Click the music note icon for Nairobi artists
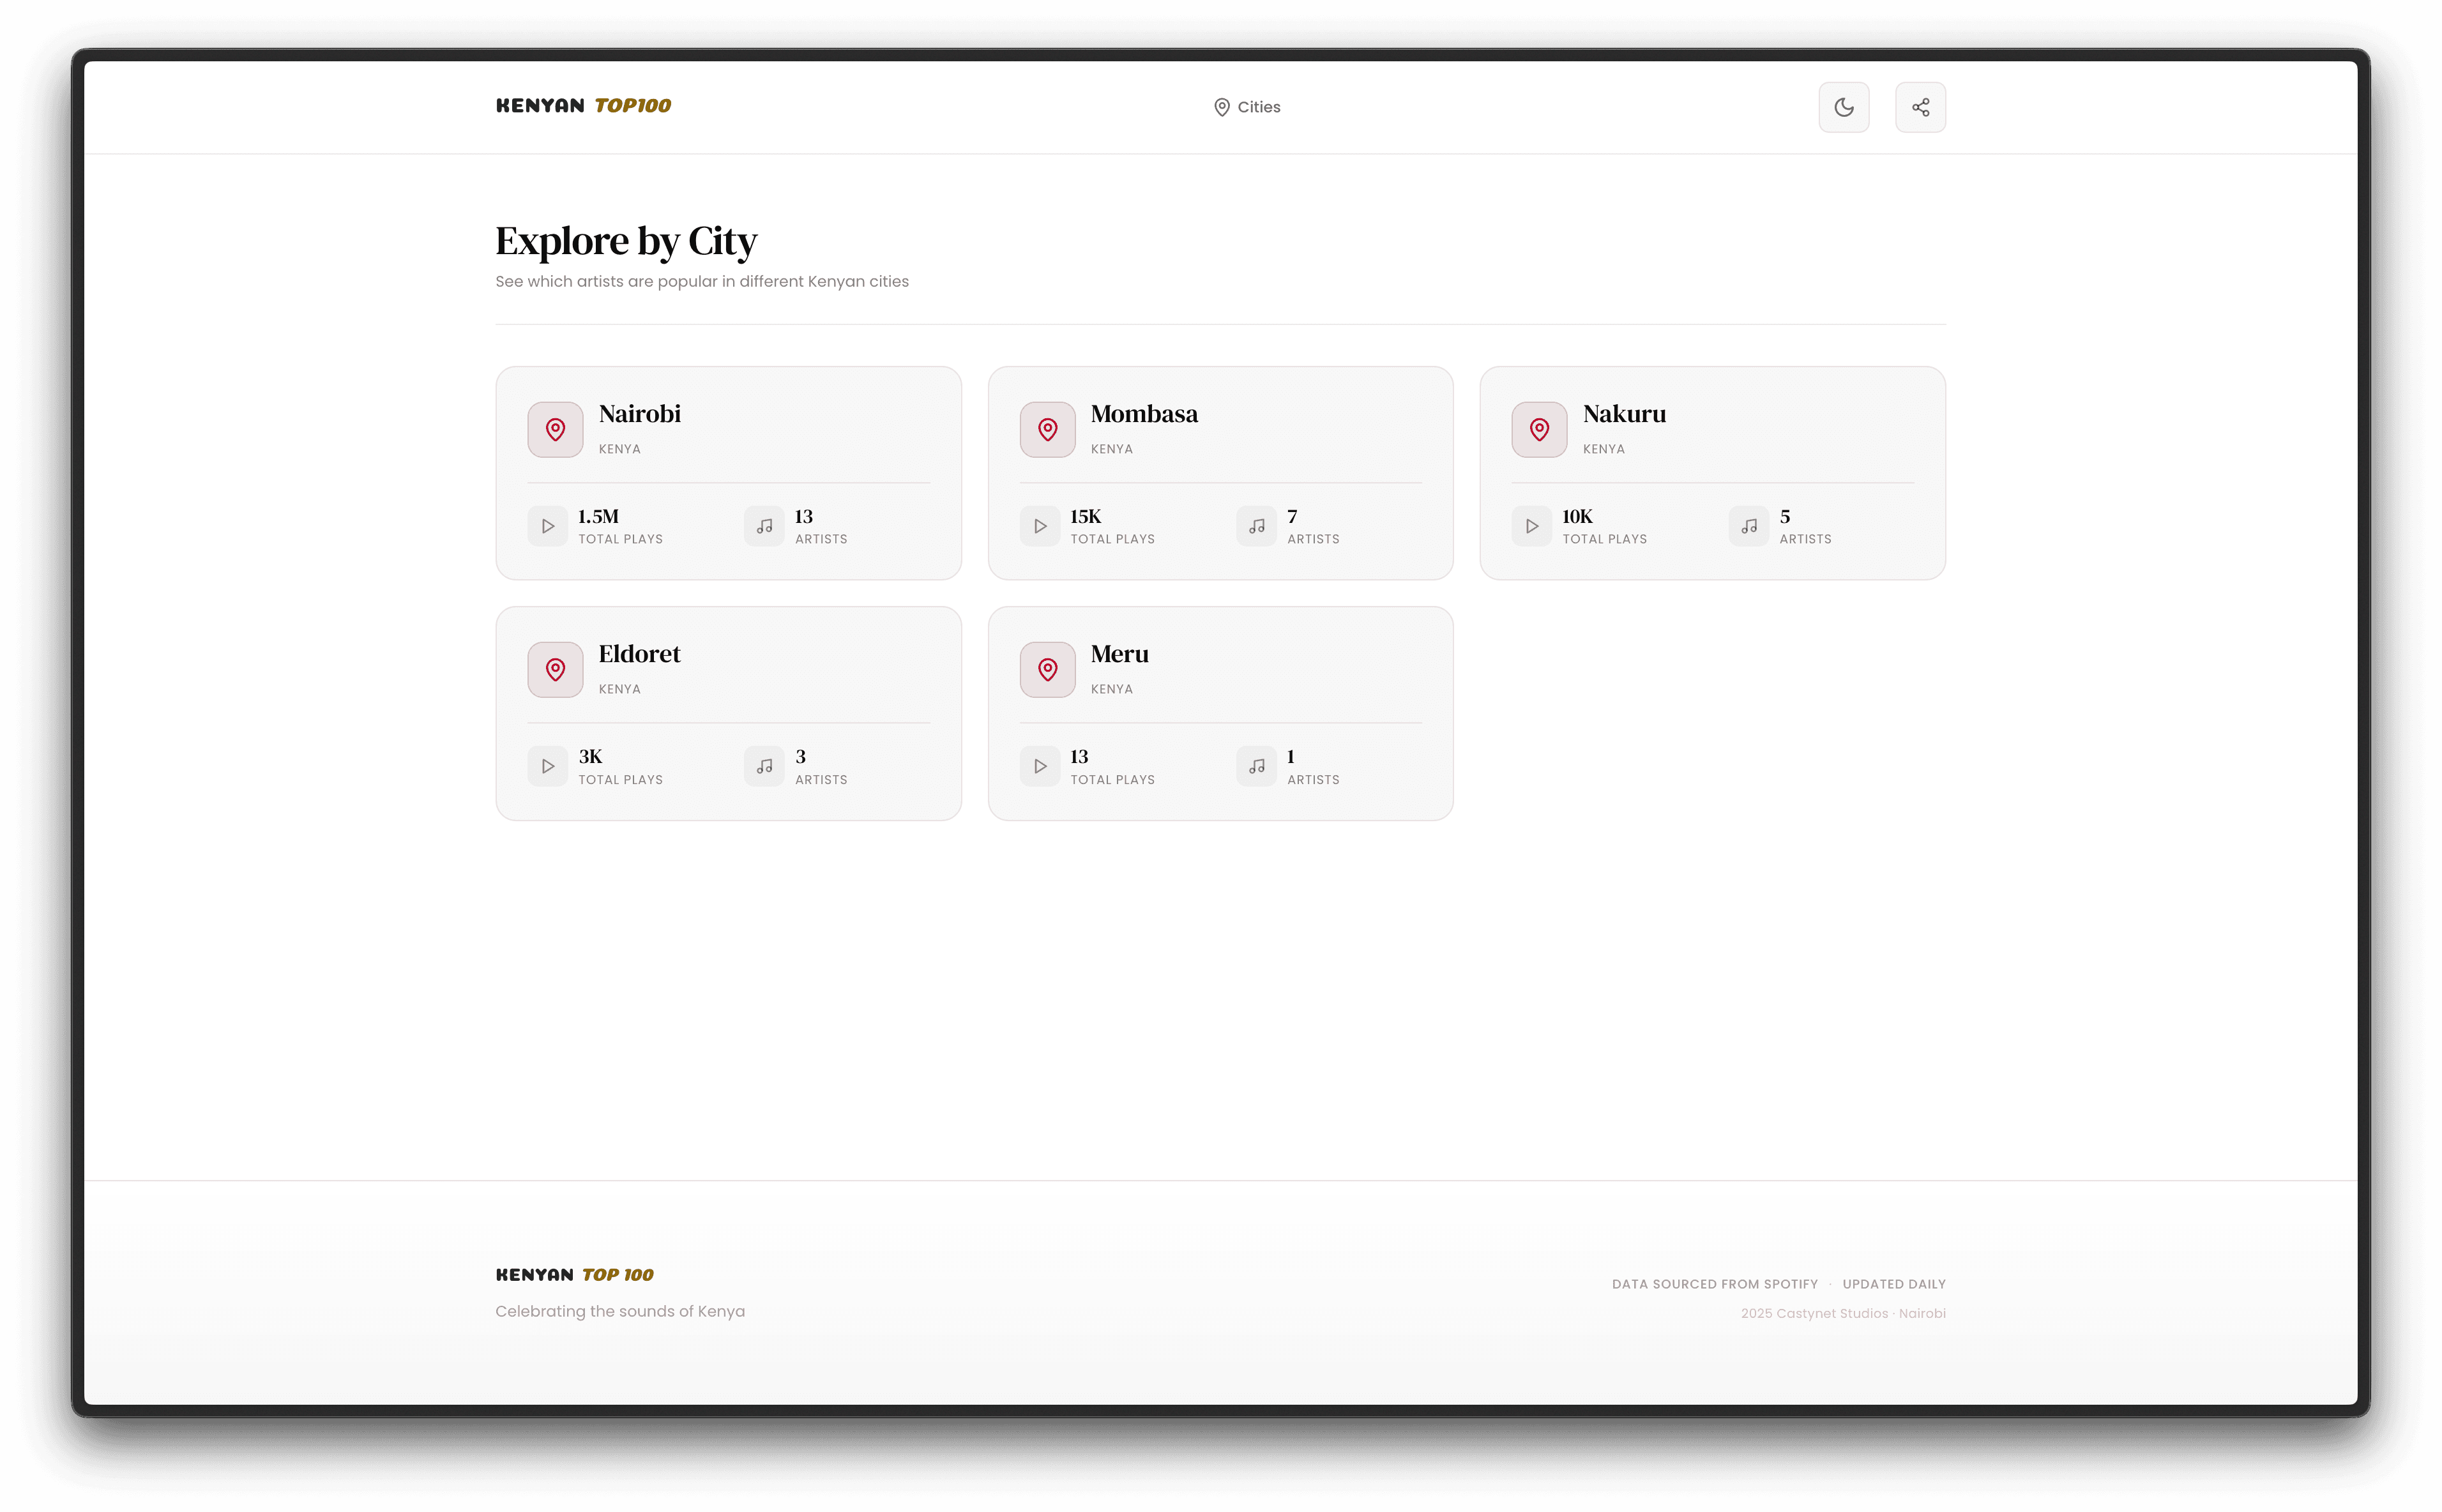The image size is (2442, 1512). (x=764, y=525)
